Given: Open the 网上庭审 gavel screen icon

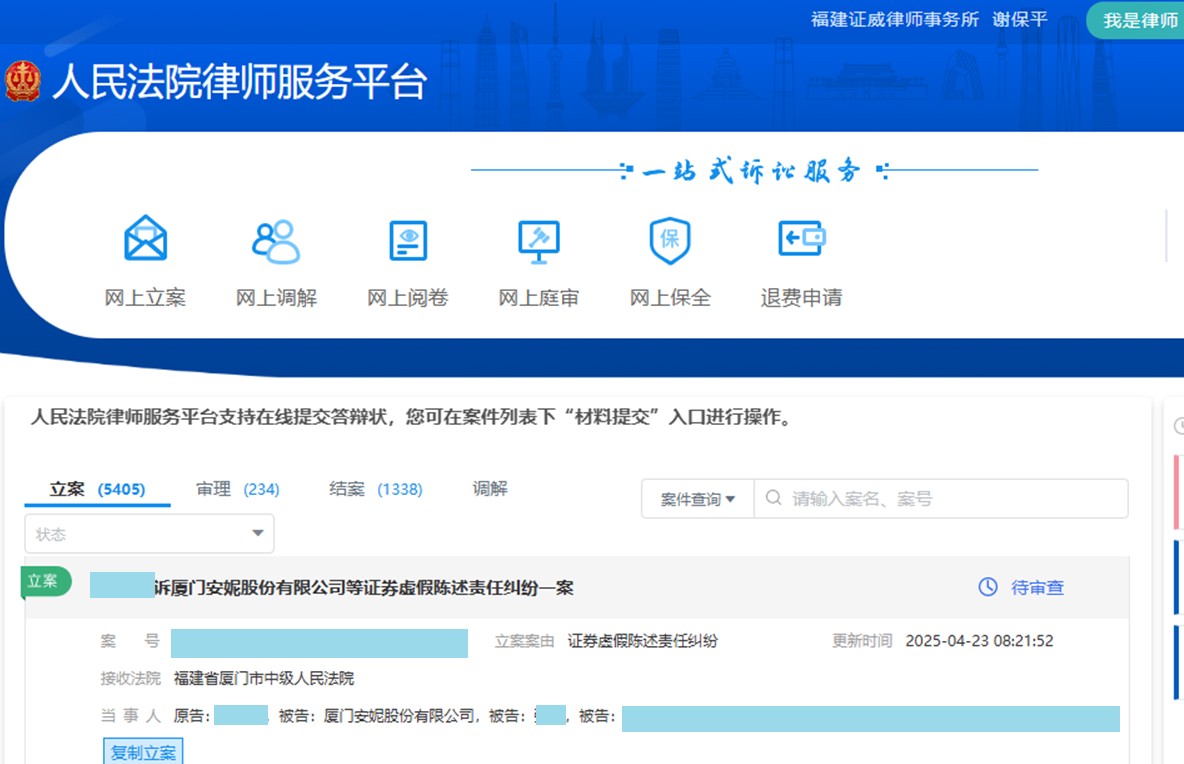Looking at the screenshot, I should (x=538, y=241).
